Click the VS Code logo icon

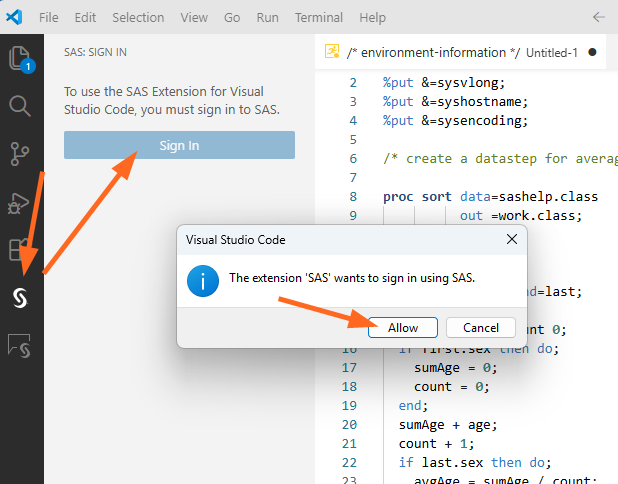pyautogui.click(x=14, y=17)
